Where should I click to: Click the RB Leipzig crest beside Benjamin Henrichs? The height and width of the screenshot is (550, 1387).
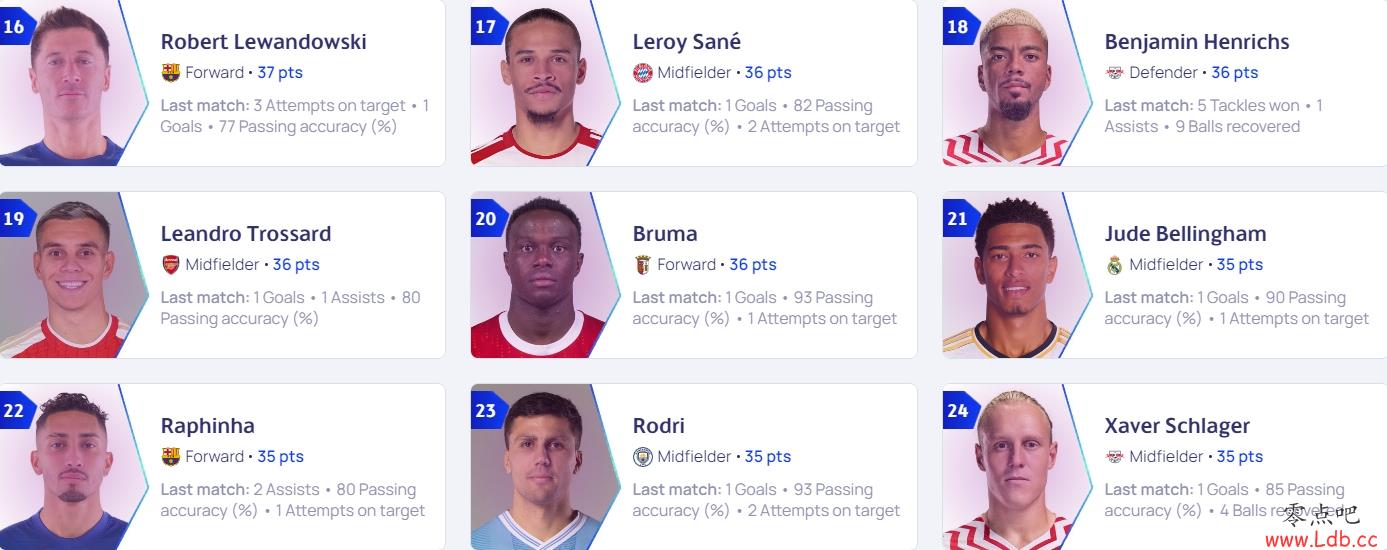click(x=1114, y=73)
